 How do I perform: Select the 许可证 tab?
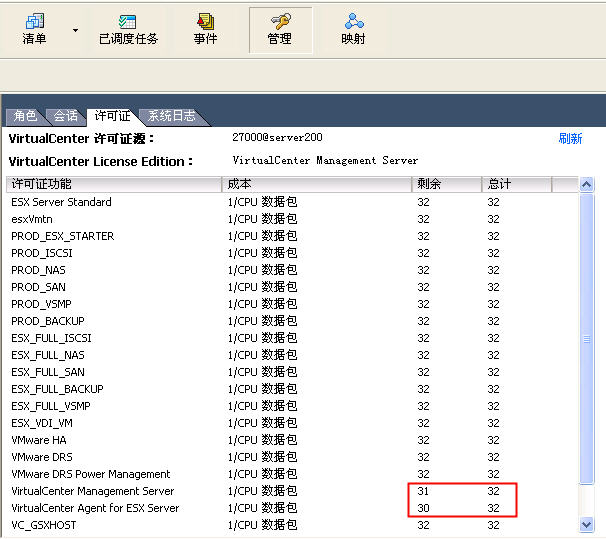click(x=110, y=116)
